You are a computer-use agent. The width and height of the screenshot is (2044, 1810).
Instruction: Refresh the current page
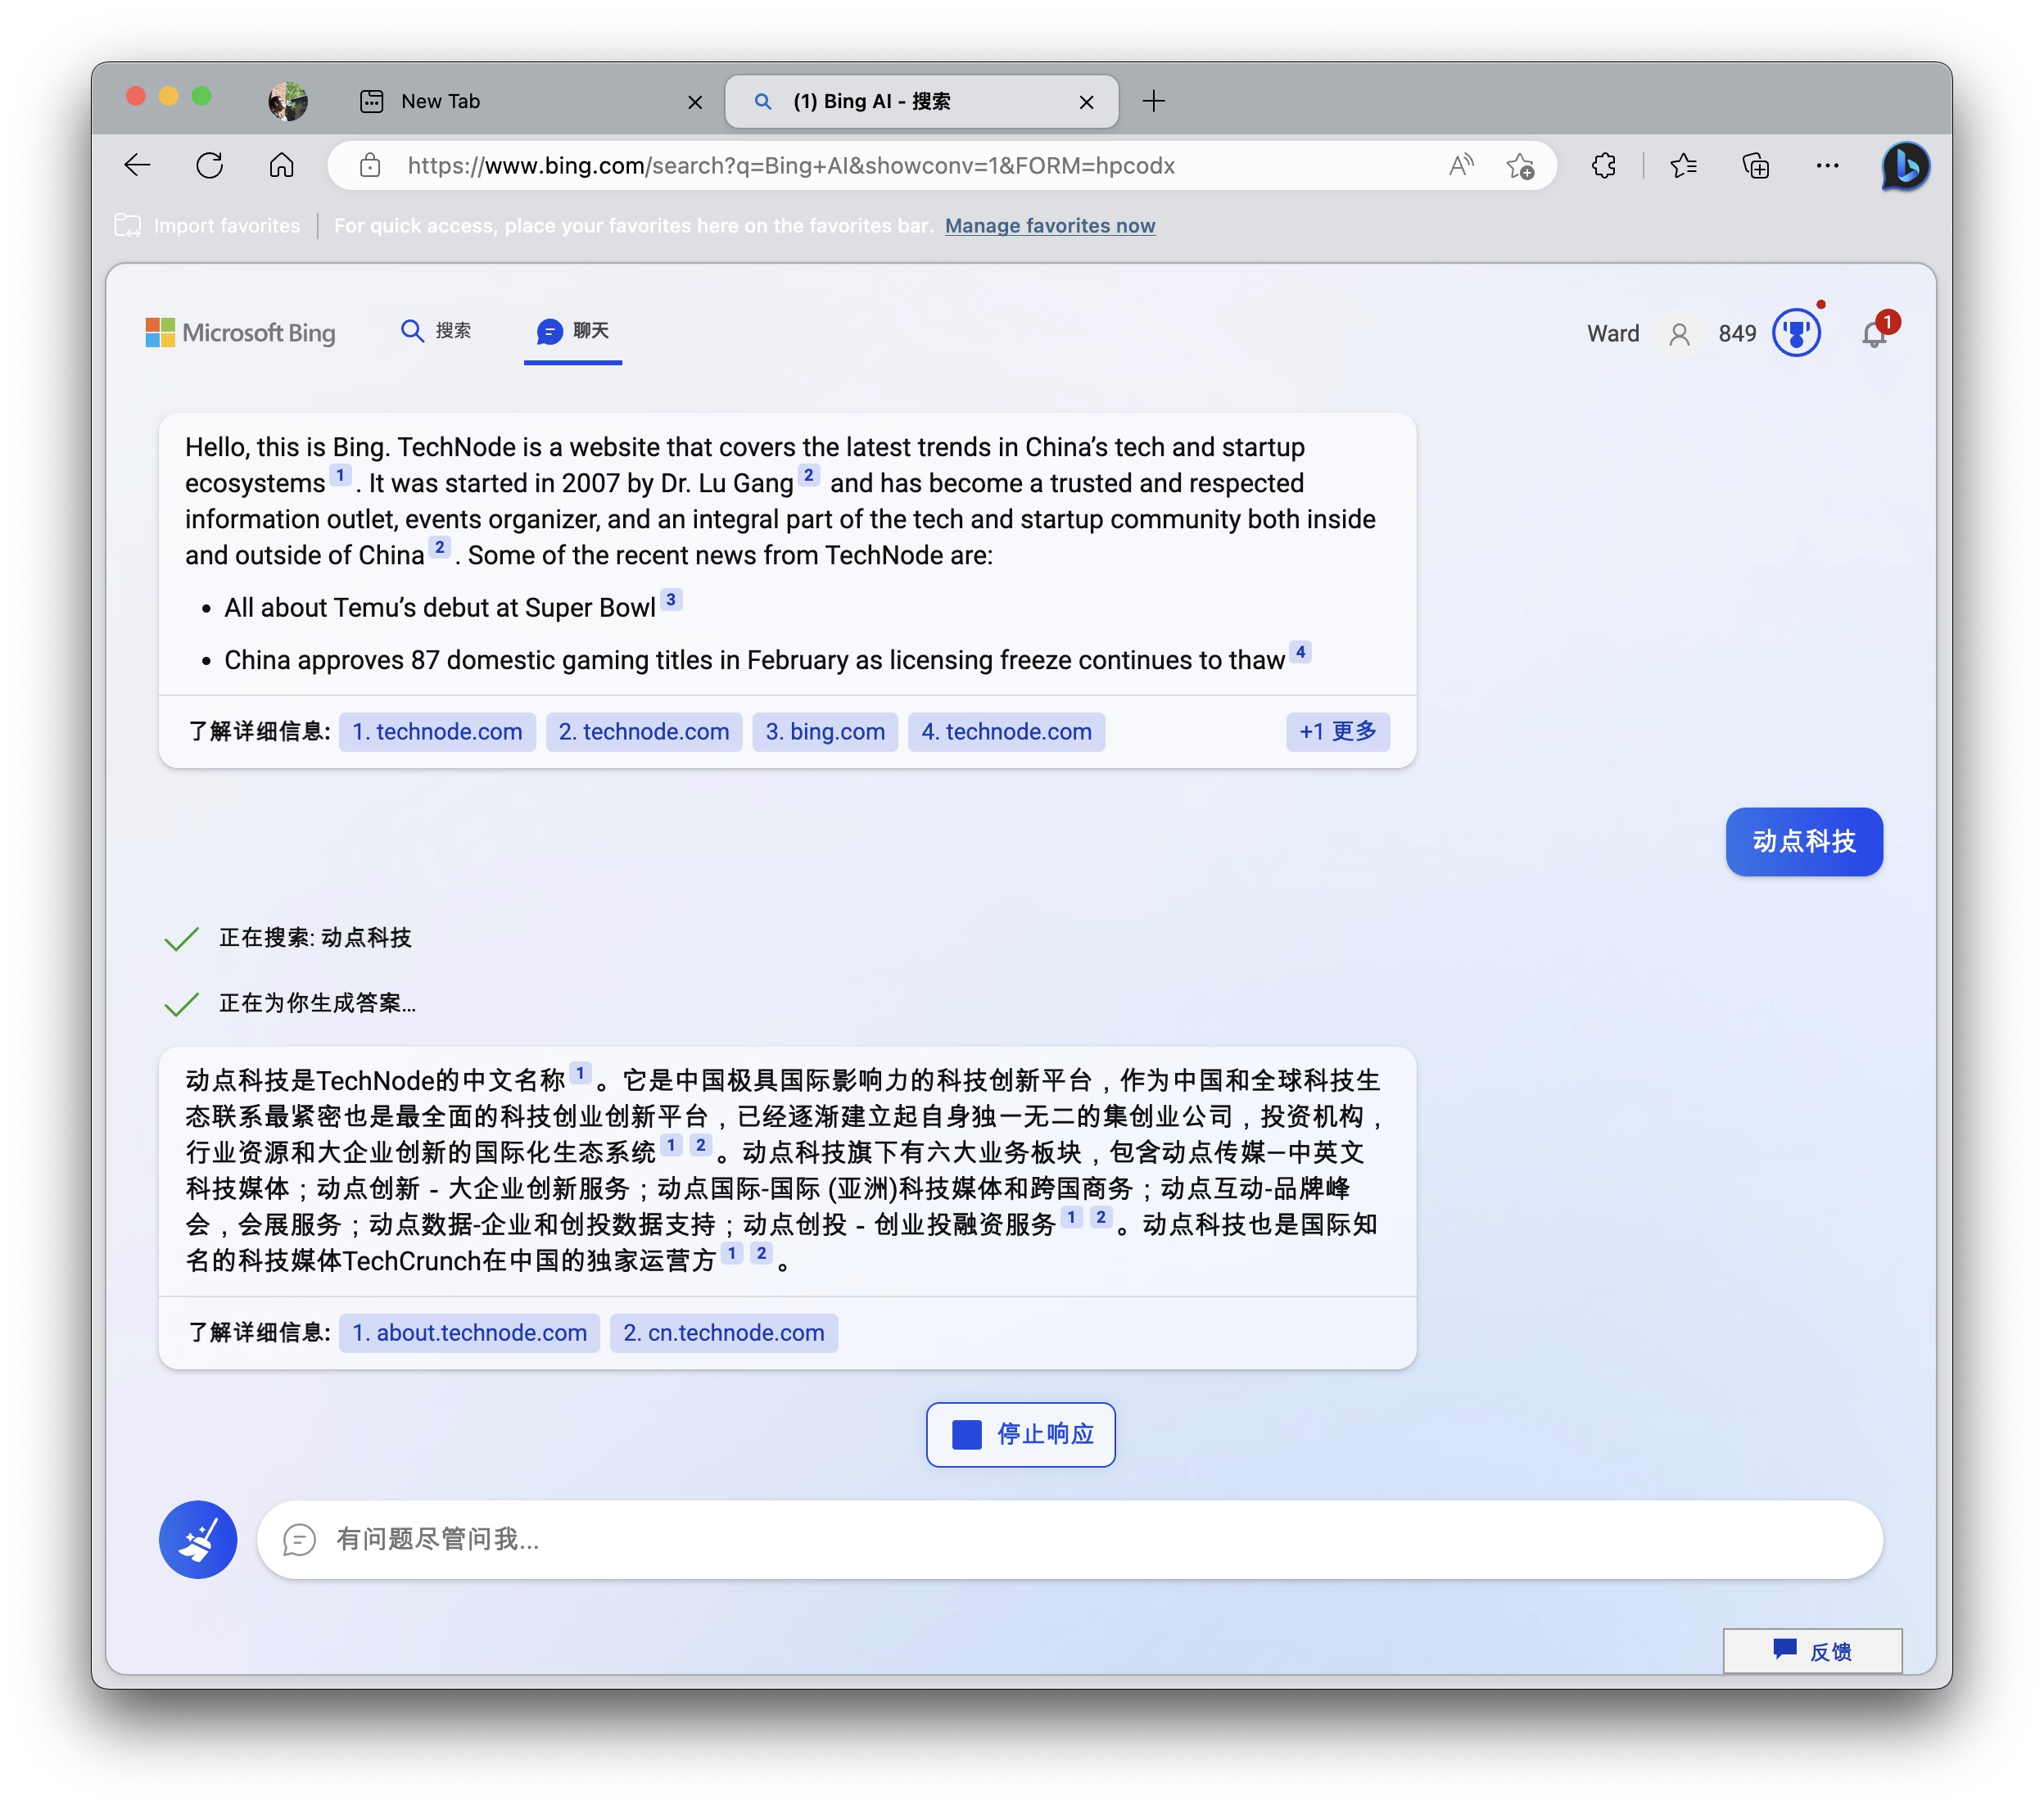point(209,166)
